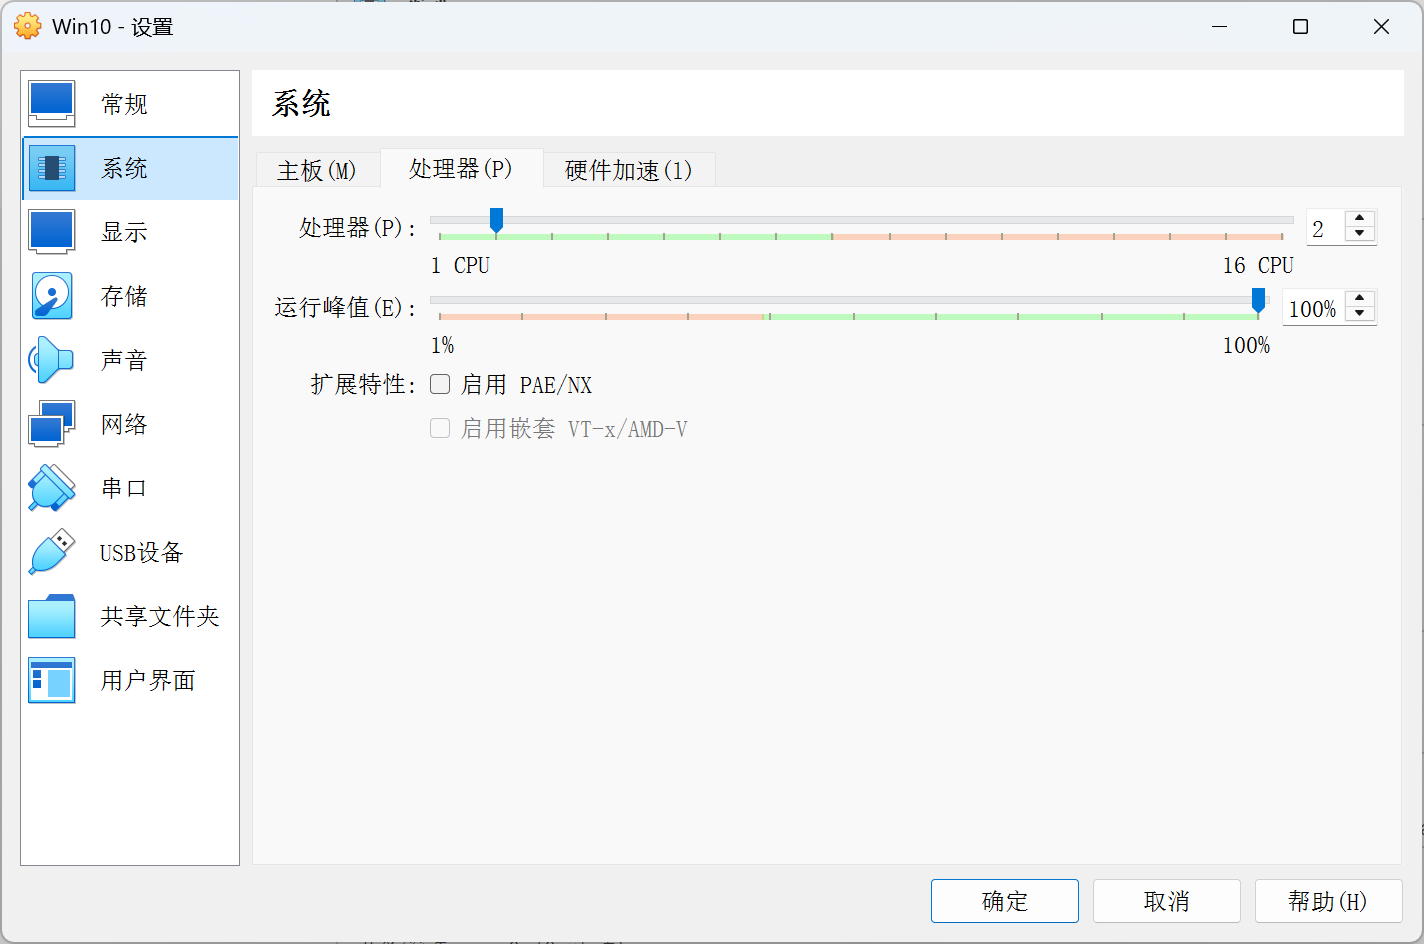The width and height of the screenshot is (1424, 944).
Task: Click the 串口 serial ports icon
Action: point(52,488)
